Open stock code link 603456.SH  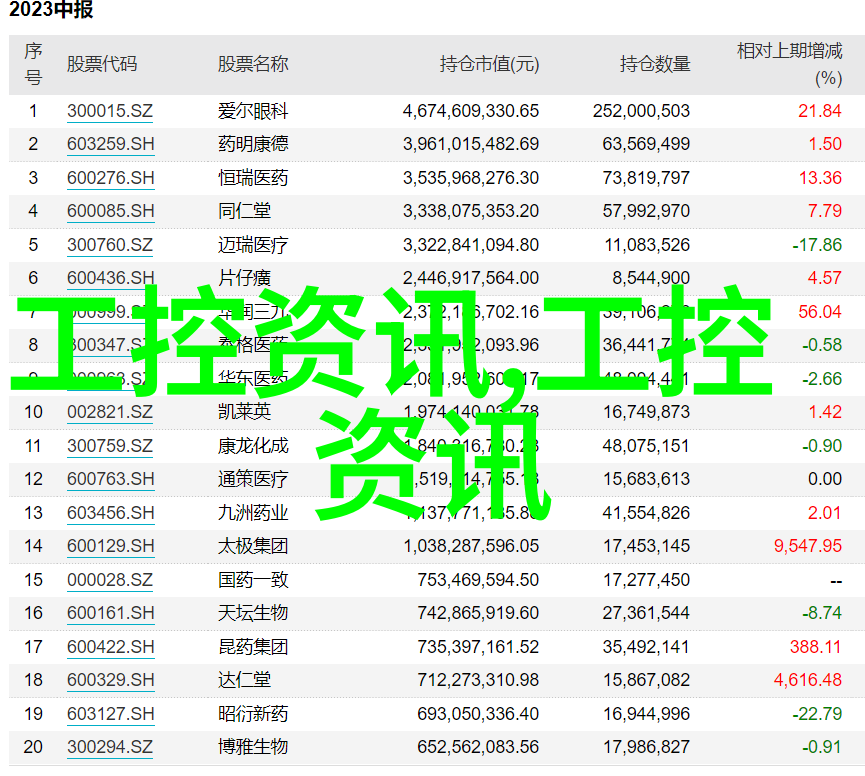point(110,513)
